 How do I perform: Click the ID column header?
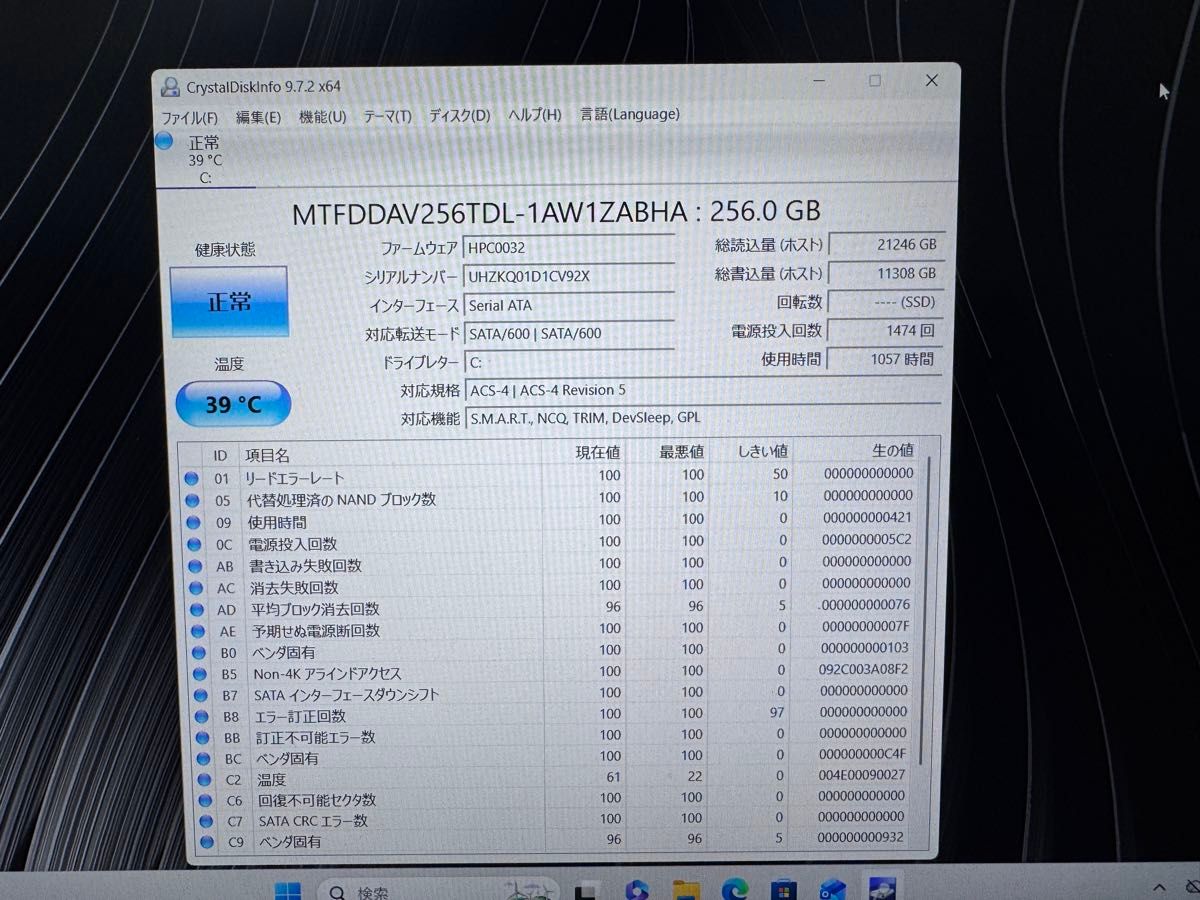pyautogui.click(x=220, y=455)
